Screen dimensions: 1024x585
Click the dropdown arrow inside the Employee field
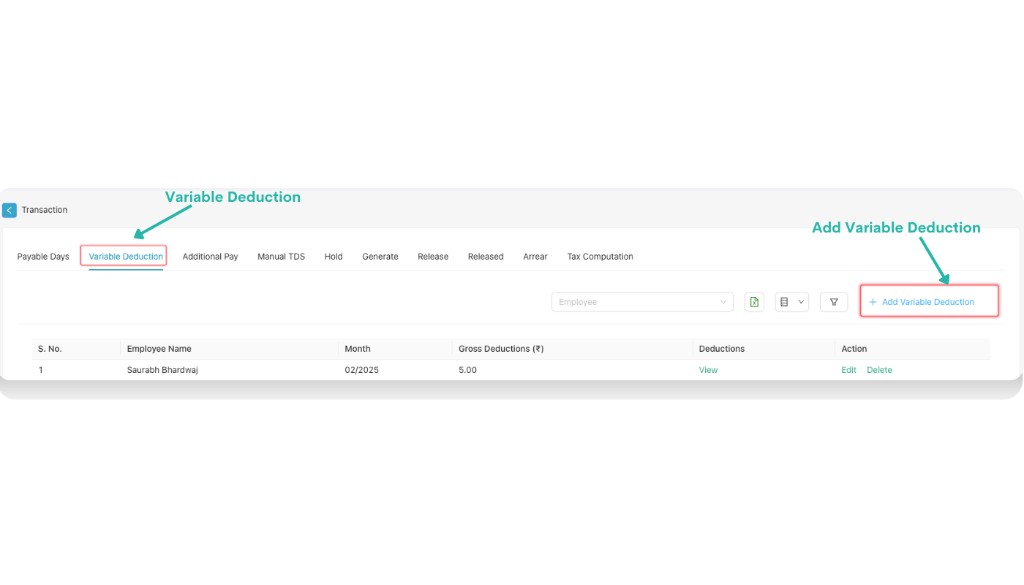tap(723, 301)
